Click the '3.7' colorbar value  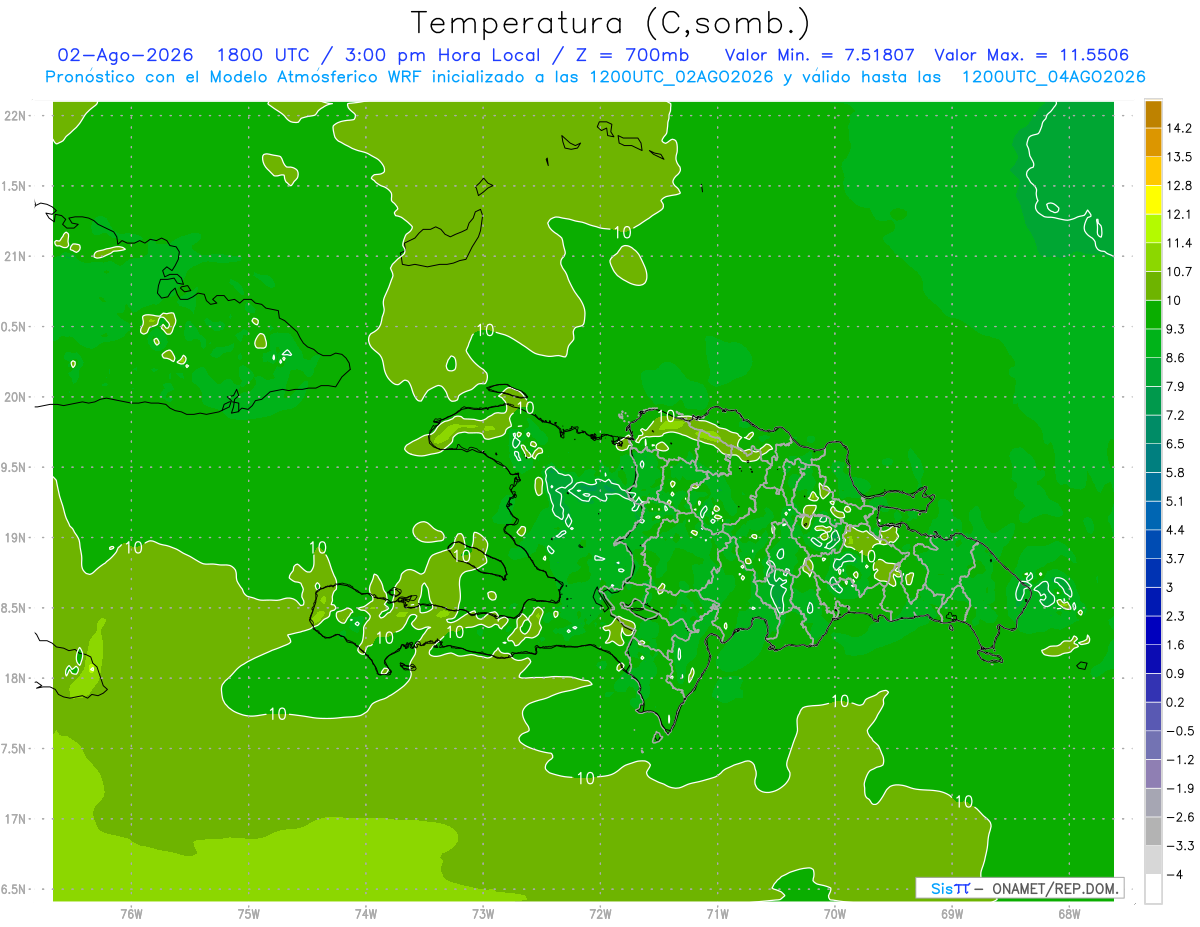(x=1176, y=558)
